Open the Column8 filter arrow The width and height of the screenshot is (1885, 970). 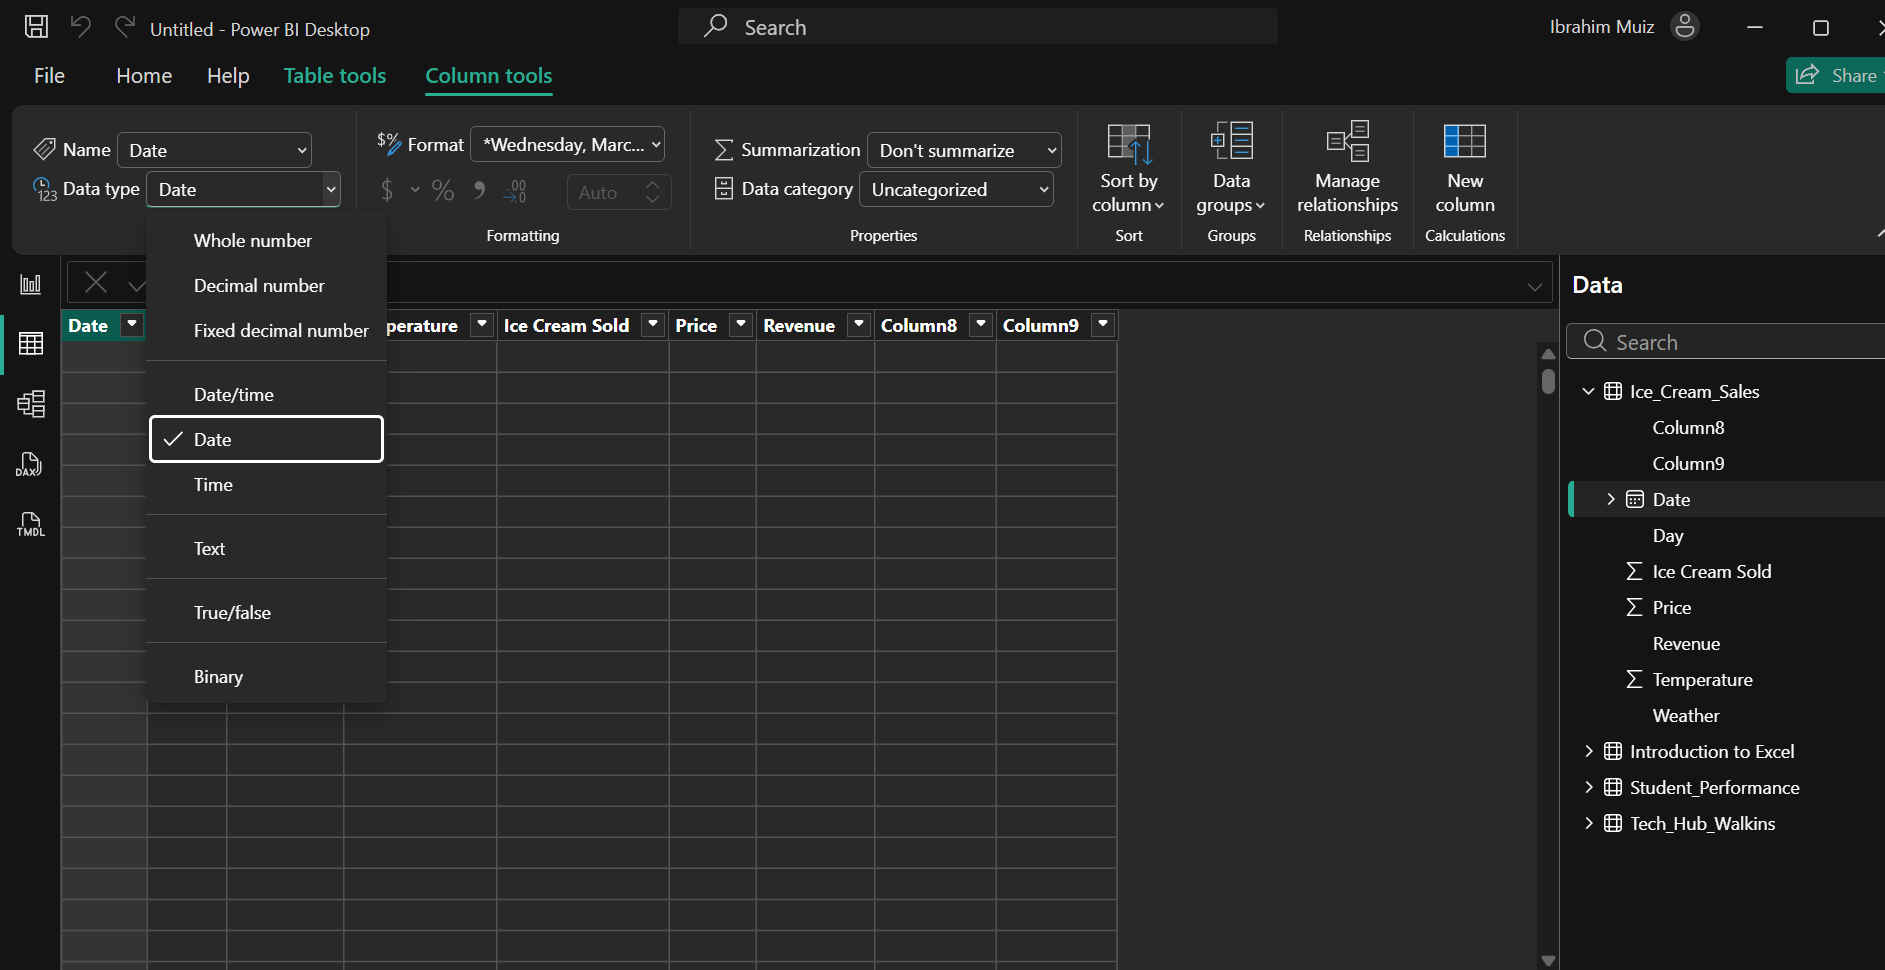click(x=981, y=324)
